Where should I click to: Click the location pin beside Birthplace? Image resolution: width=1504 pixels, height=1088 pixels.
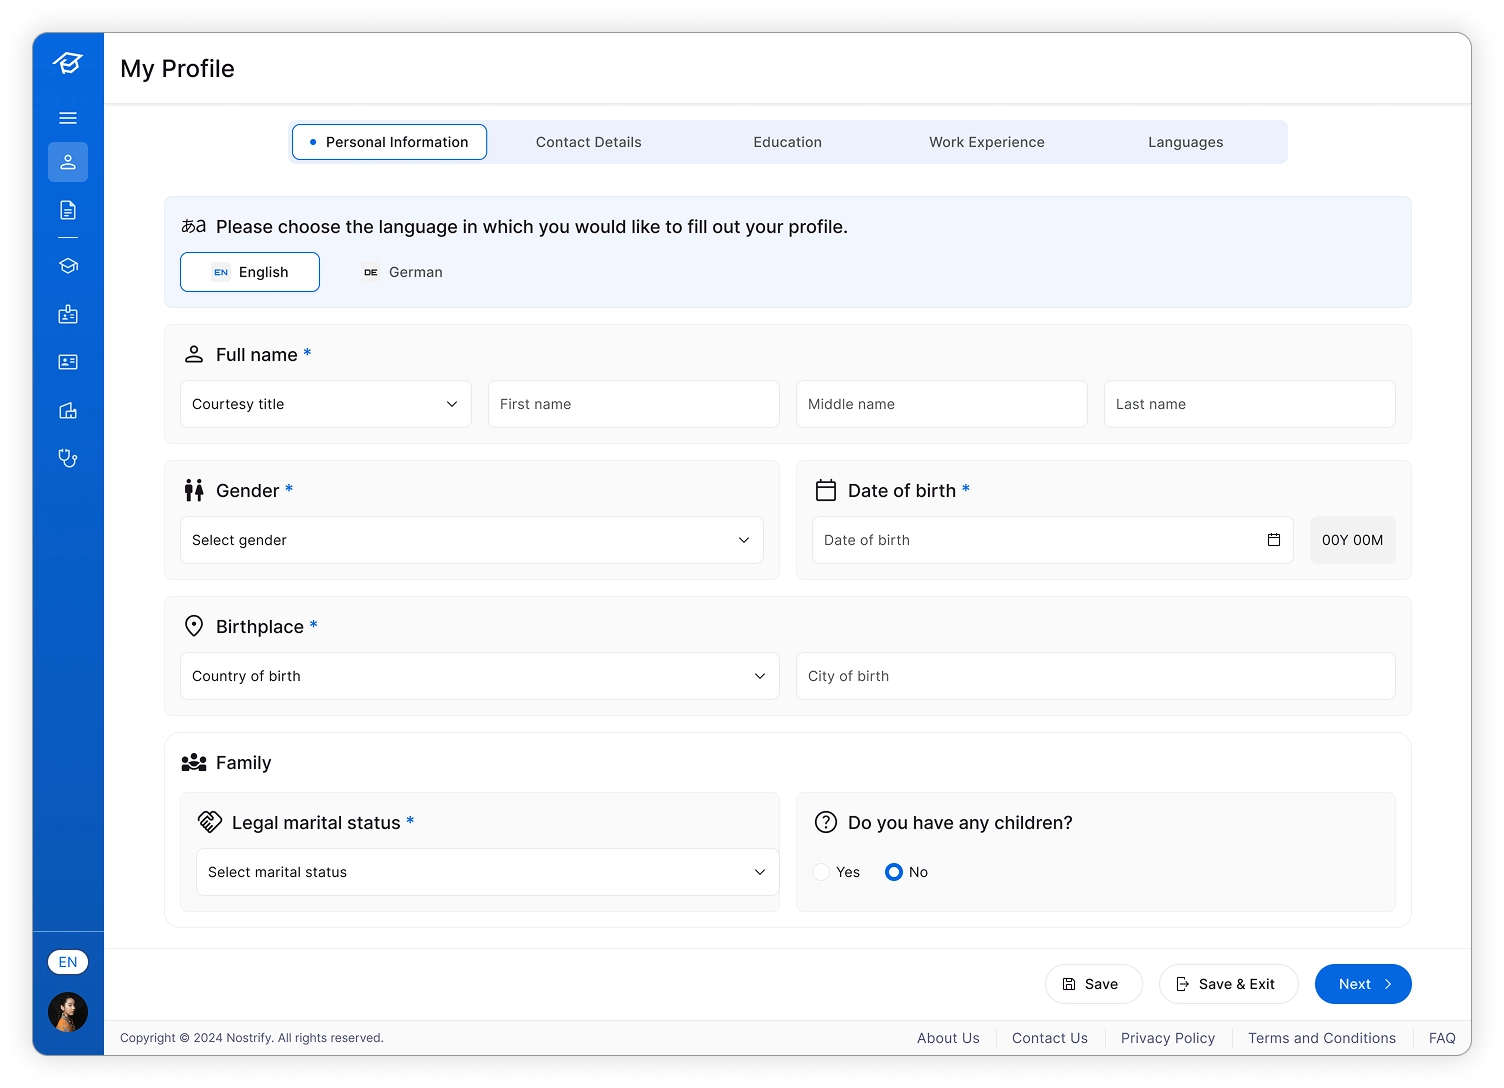tap(194, 626)
